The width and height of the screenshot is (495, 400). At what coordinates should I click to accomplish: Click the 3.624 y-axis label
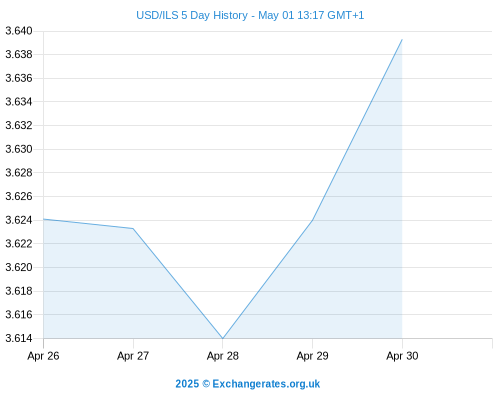click(19, 220)
